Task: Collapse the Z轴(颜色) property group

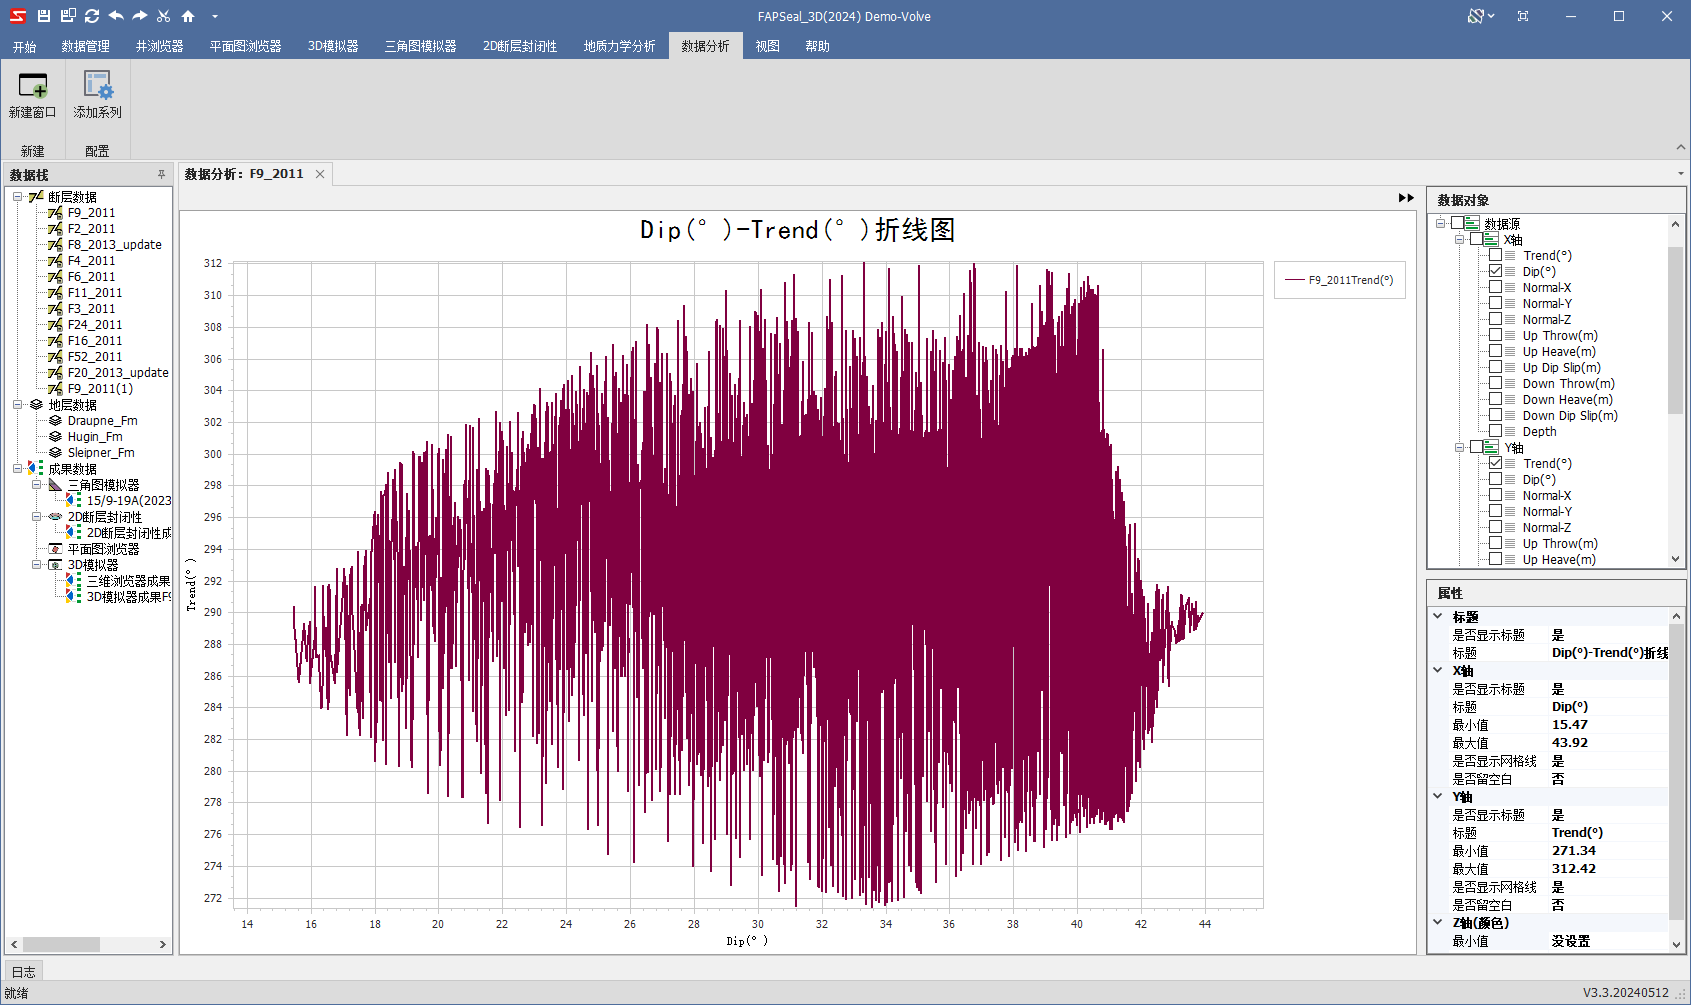Action: [1438, 923]
